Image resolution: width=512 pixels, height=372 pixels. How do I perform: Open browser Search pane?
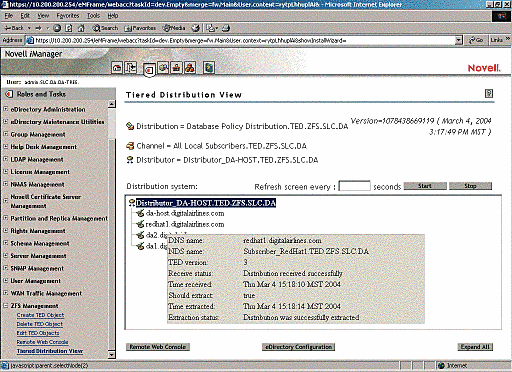click(105, 28)
